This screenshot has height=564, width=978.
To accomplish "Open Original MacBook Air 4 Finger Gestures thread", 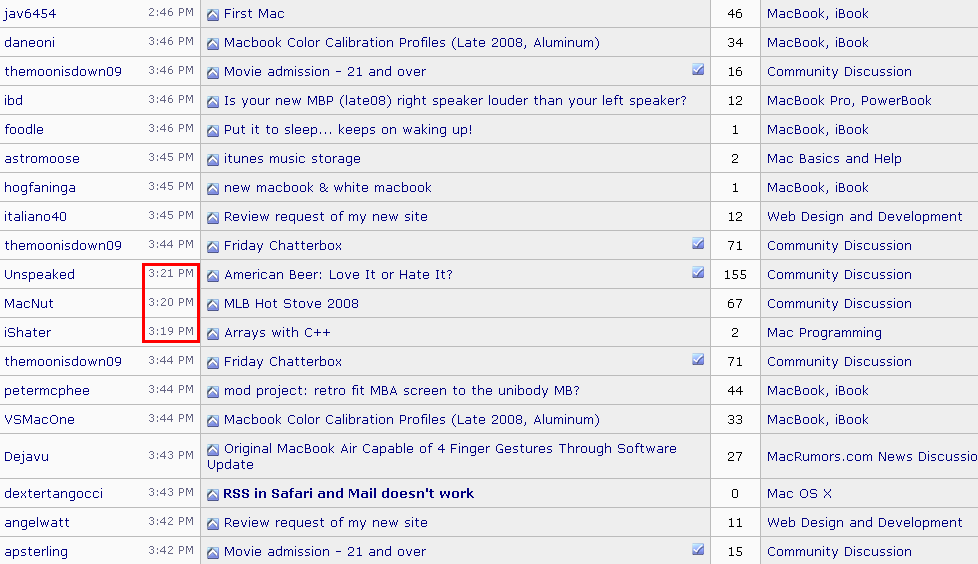I will click(x=442, y=456).
